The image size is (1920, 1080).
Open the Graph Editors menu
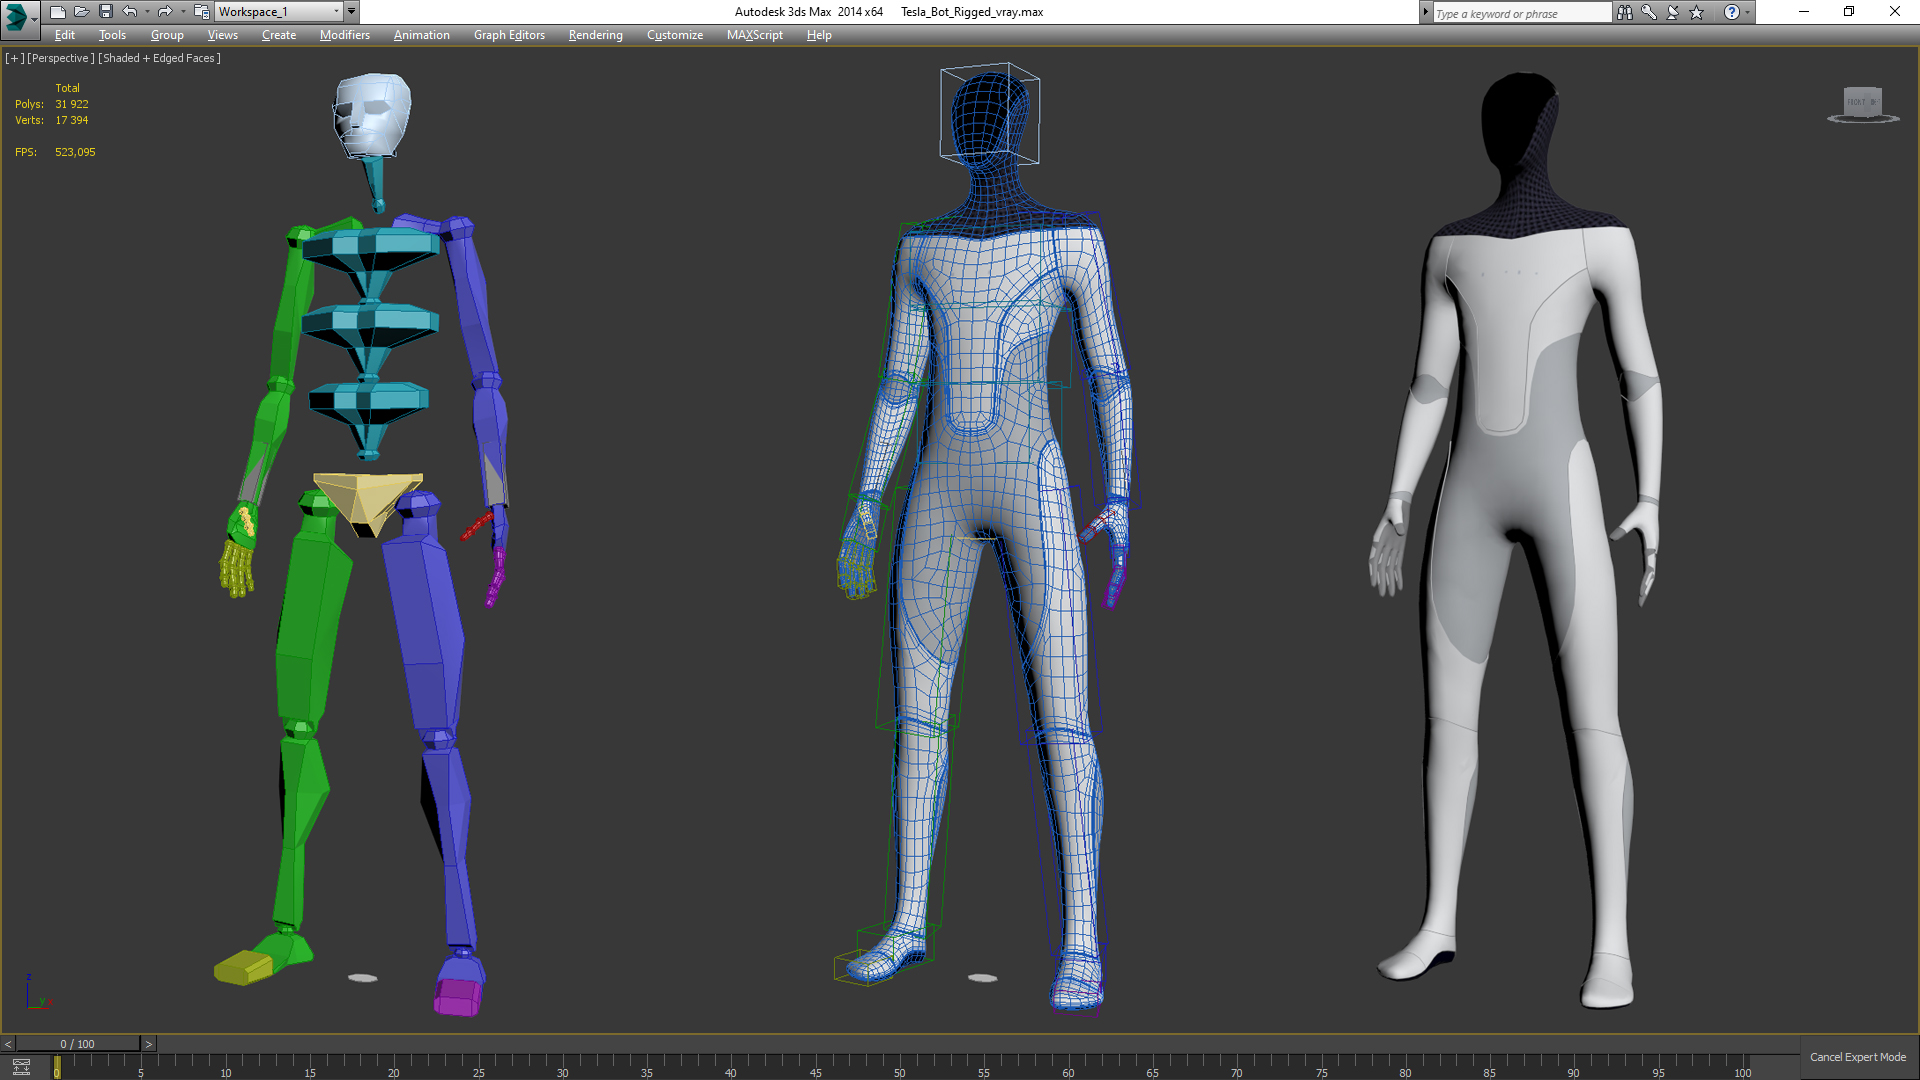[508, 35]
